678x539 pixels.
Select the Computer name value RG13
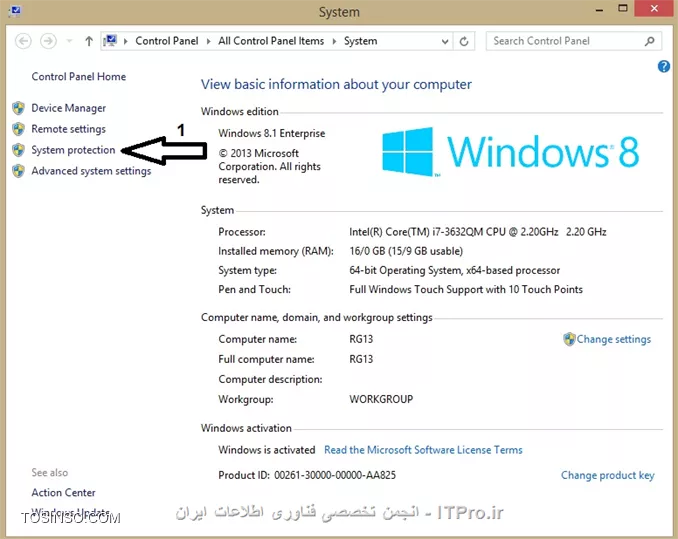pos(361,339)
